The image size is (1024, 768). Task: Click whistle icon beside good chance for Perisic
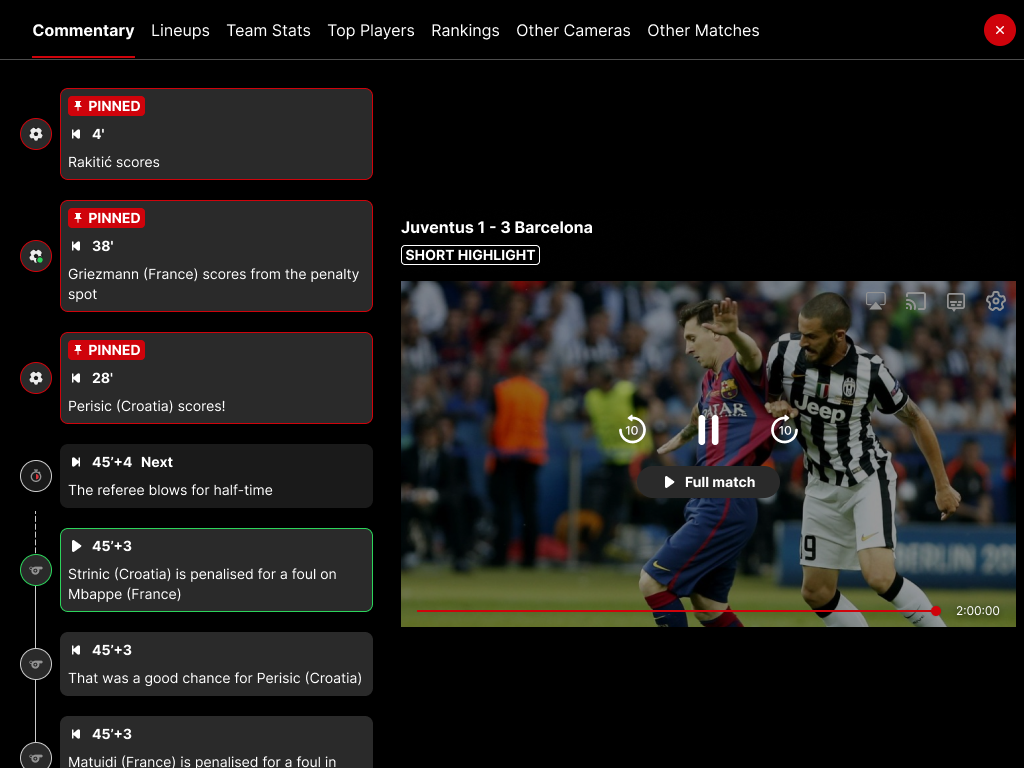(36, 664)
